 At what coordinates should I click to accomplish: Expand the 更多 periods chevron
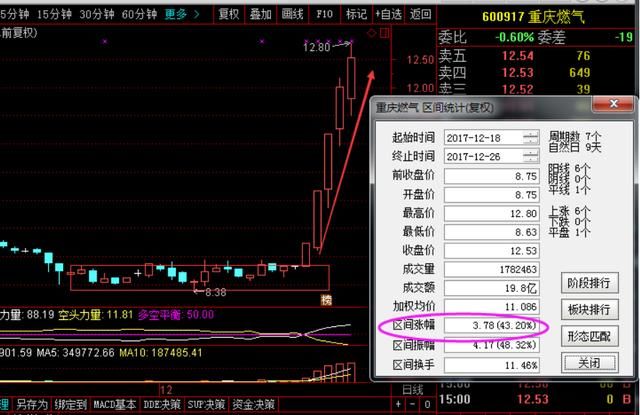coord(197,15)
